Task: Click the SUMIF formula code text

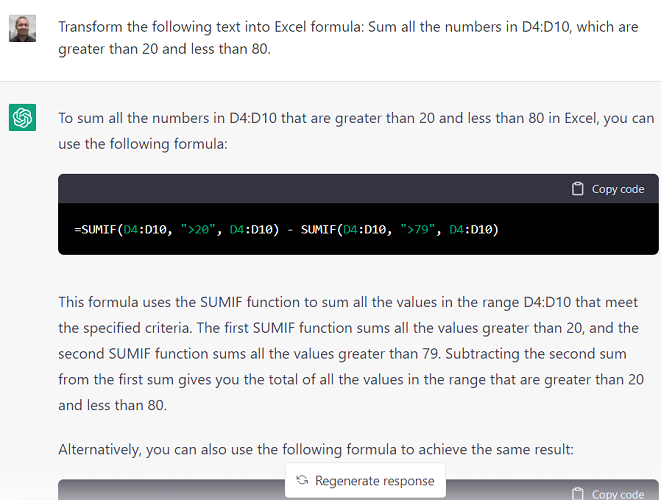Action: tap(286, 229)
